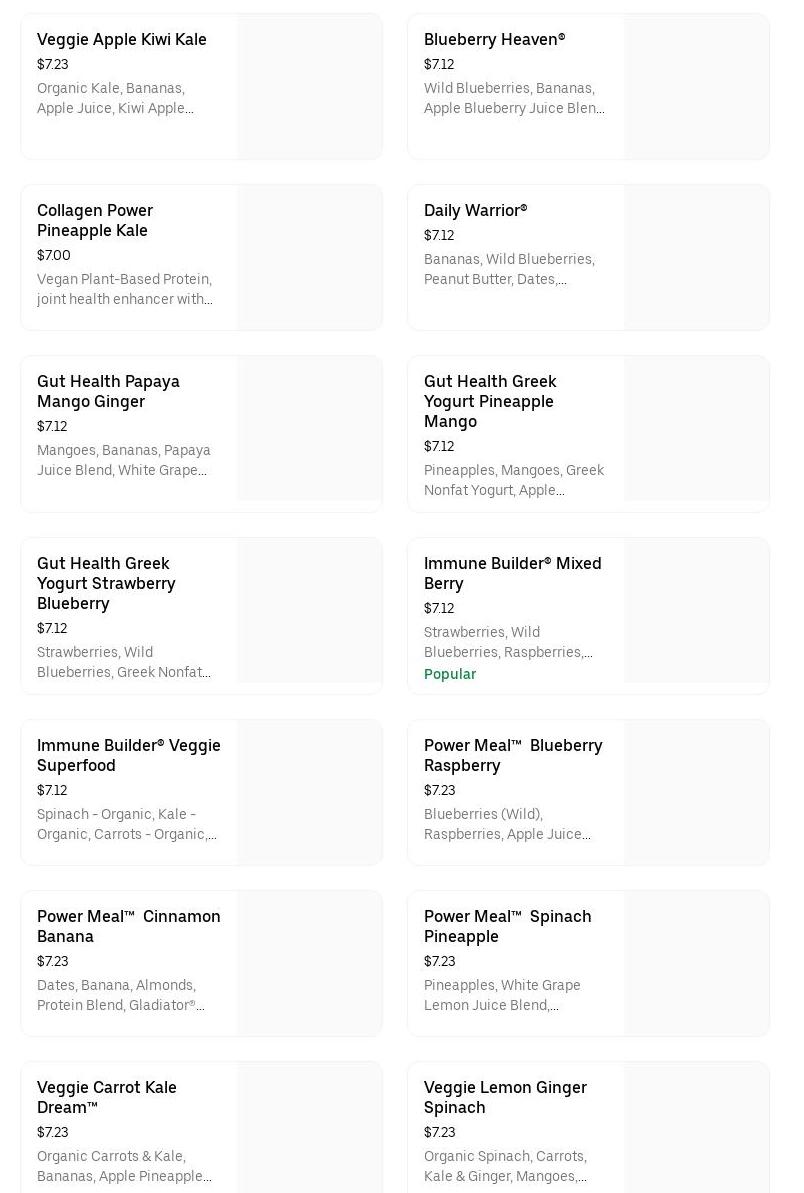Click the Power Meal Spinach Pineapple image placeholder

coord(696,964)
